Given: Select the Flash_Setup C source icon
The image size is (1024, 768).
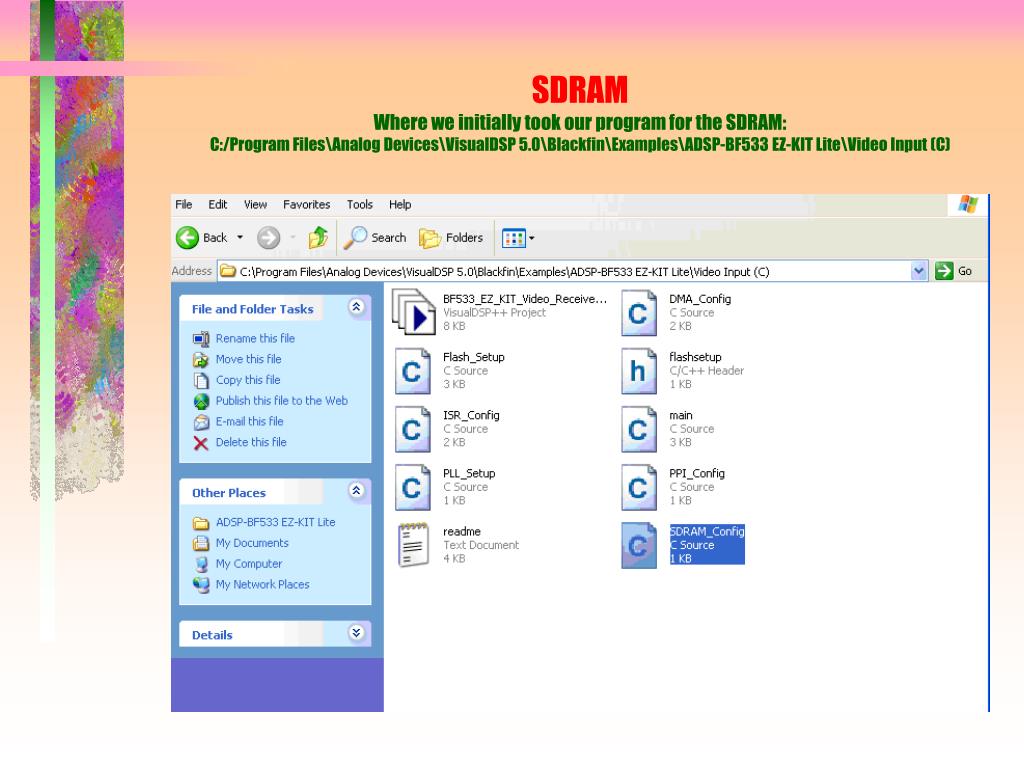Looking at the screenshot, I should pos(413,371).
